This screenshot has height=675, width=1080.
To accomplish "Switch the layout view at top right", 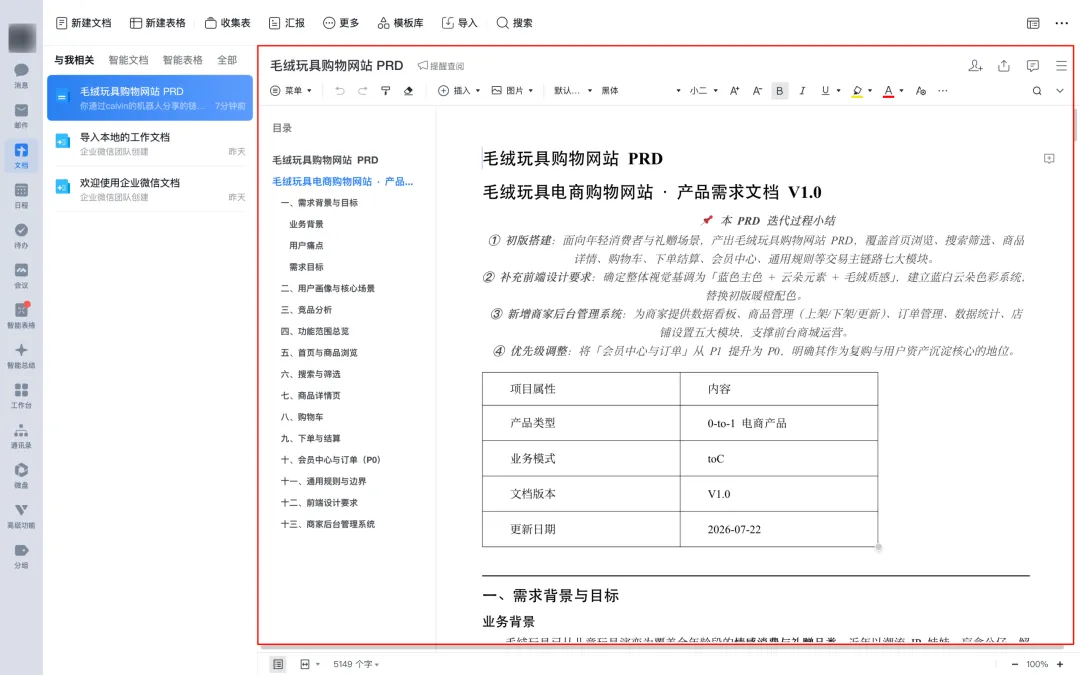I will (x=1033, y=23).
